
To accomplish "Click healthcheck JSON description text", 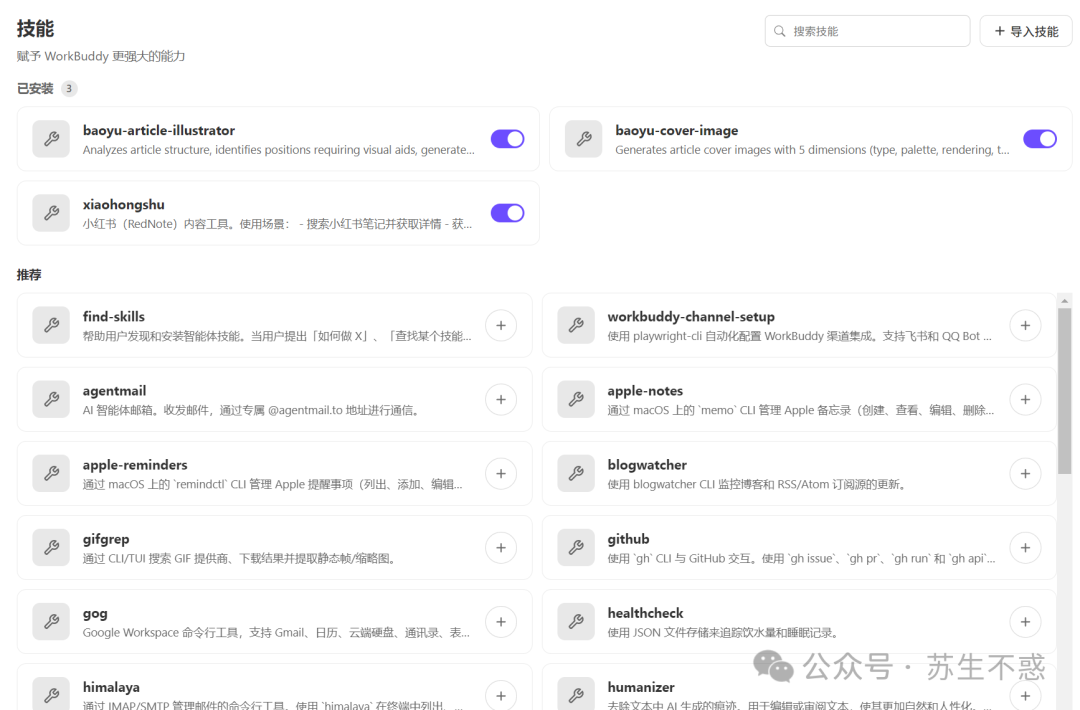I will pos(724,633).
